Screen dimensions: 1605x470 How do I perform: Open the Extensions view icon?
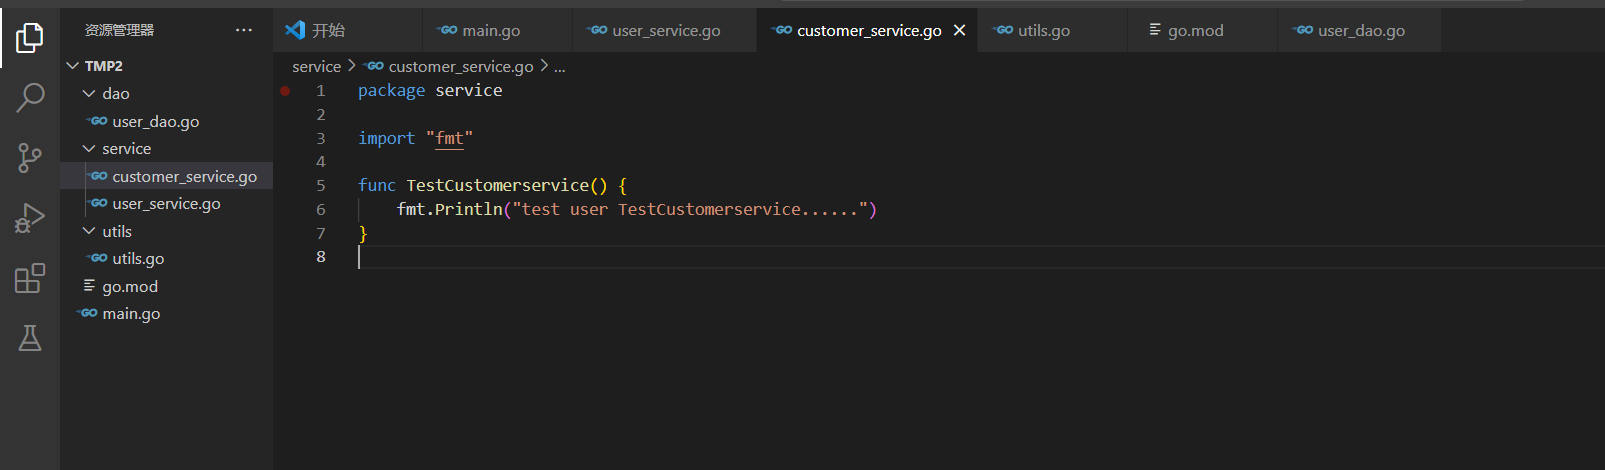pos(30,278)
